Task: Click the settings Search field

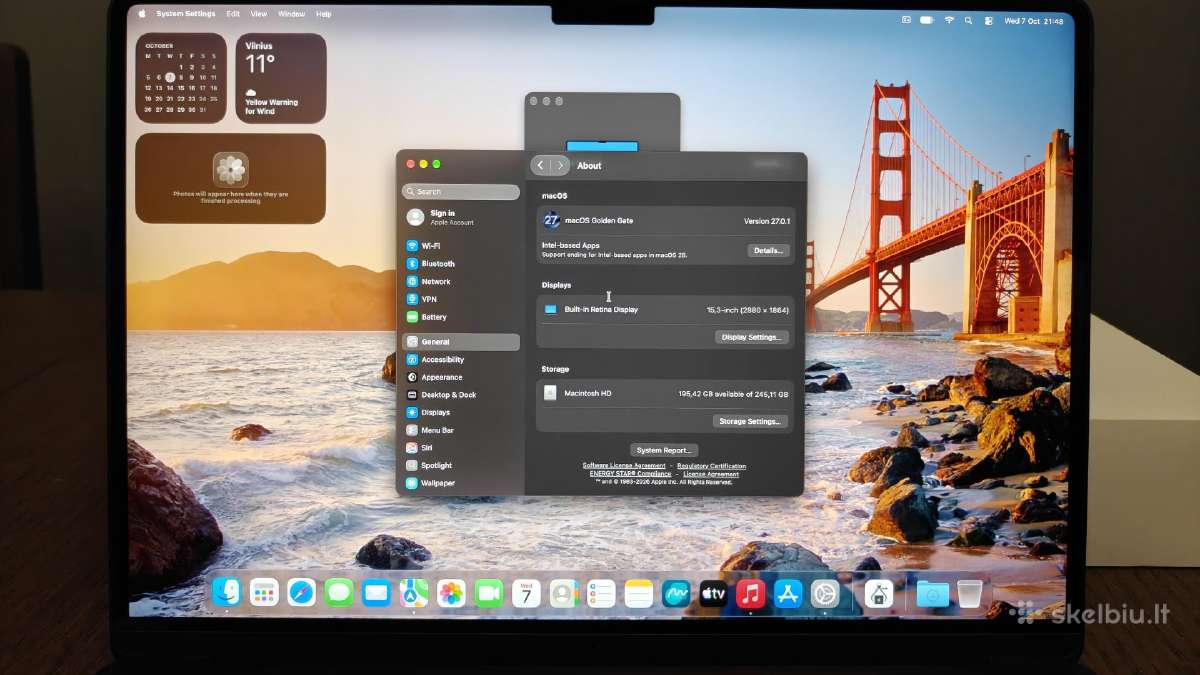Action: click(x=461, y=192)
